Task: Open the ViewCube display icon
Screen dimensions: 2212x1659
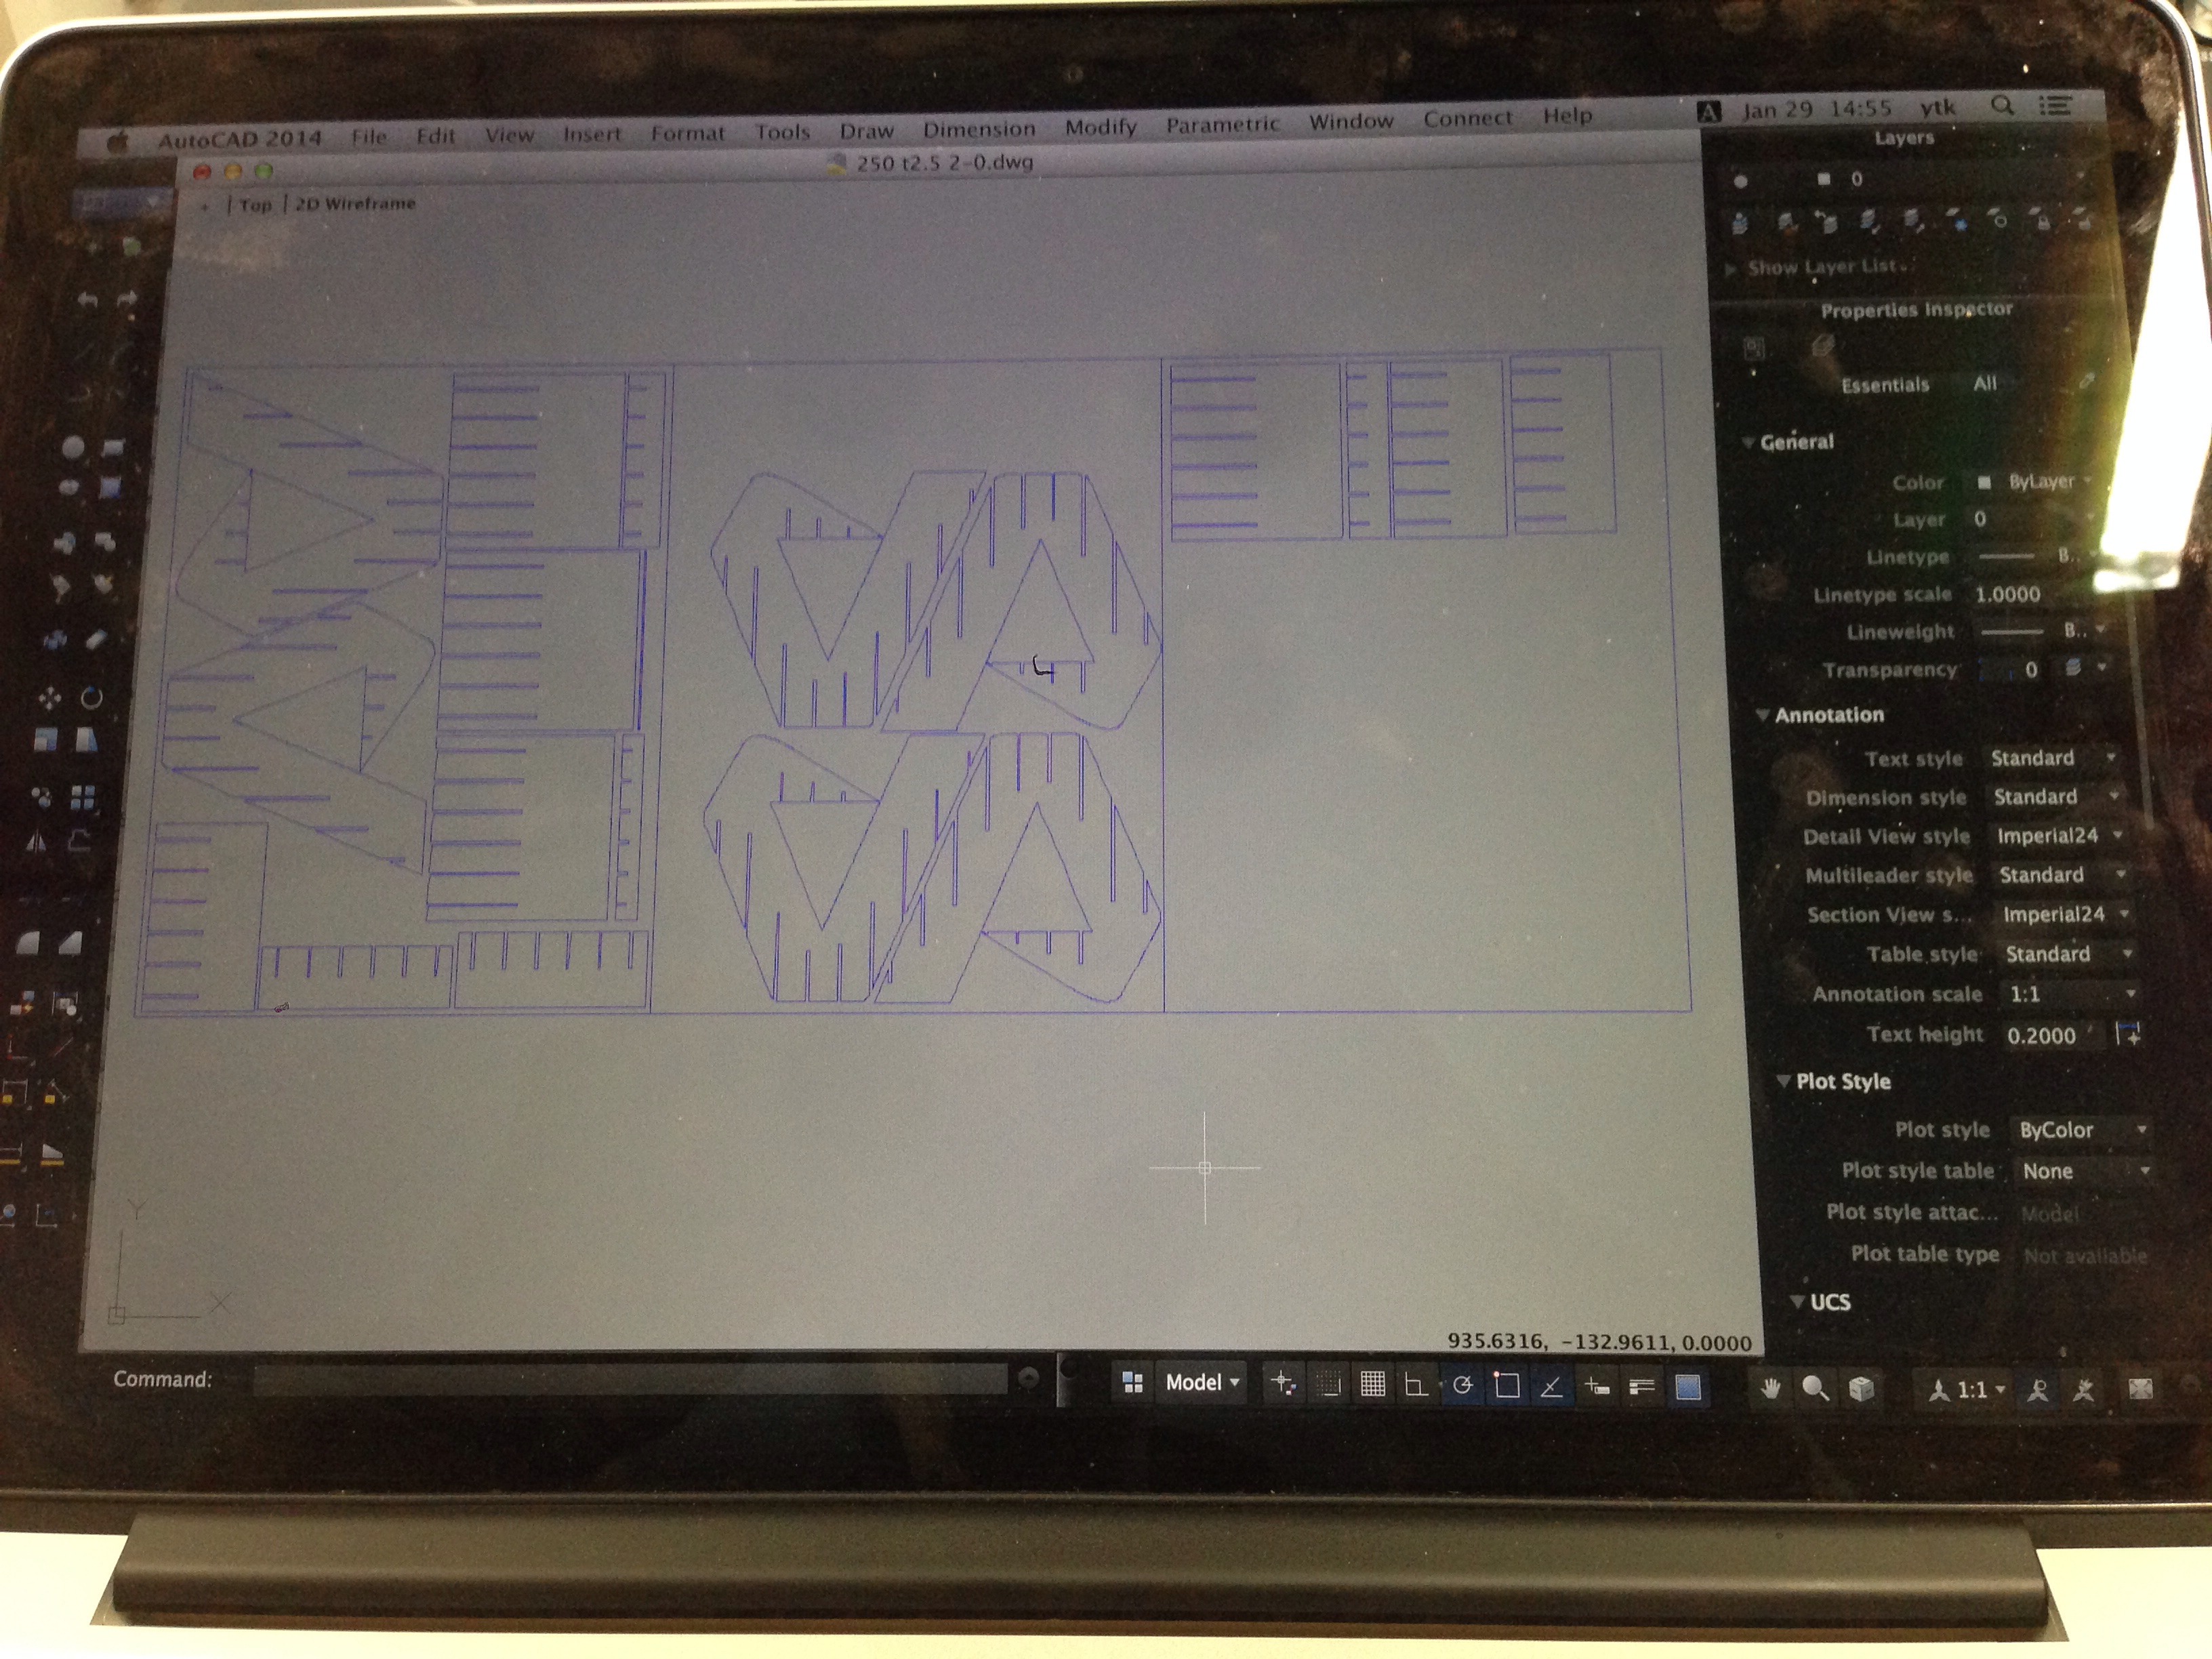Action: [x=1860, y=1388]
